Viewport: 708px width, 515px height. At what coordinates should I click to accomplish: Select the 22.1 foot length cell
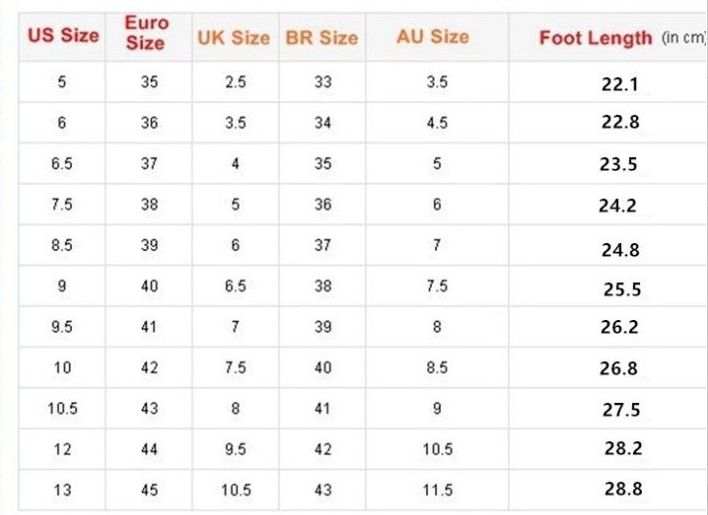coord(619,83)
